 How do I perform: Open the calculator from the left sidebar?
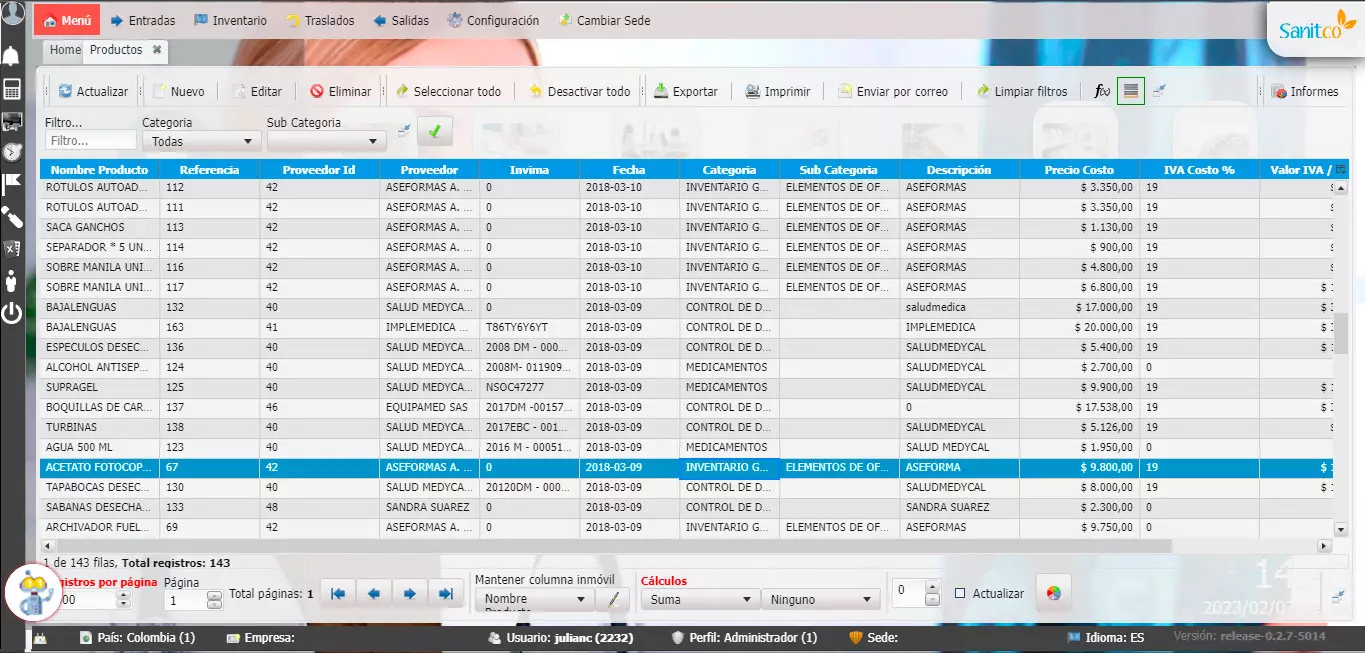12,90
